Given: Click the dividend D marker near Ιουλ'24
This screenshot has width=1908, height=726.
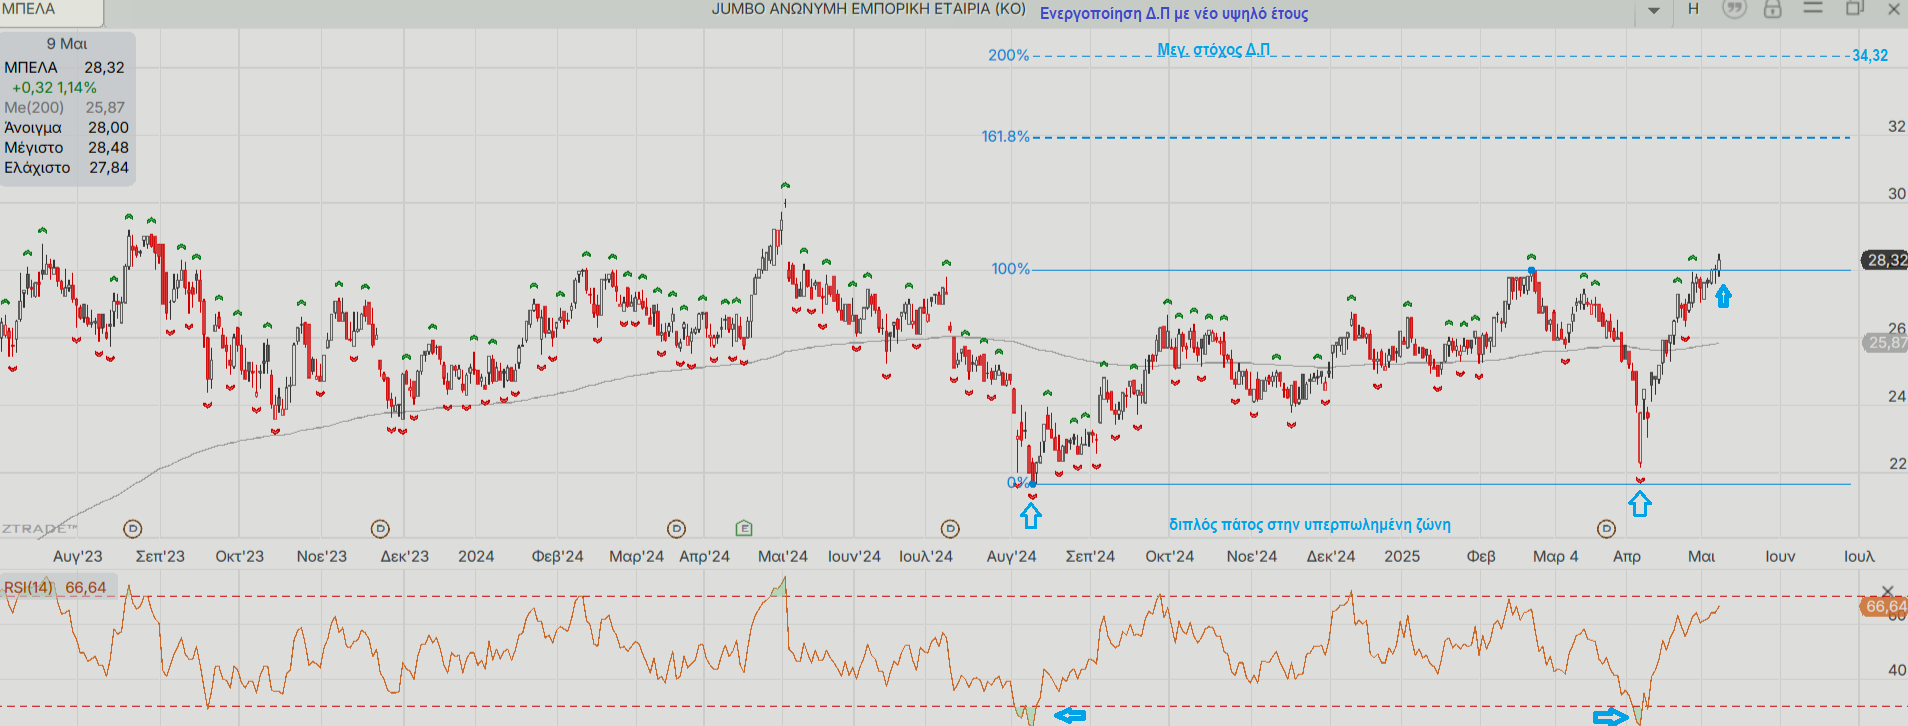Looking at the screenshot, I should [950, 528].
